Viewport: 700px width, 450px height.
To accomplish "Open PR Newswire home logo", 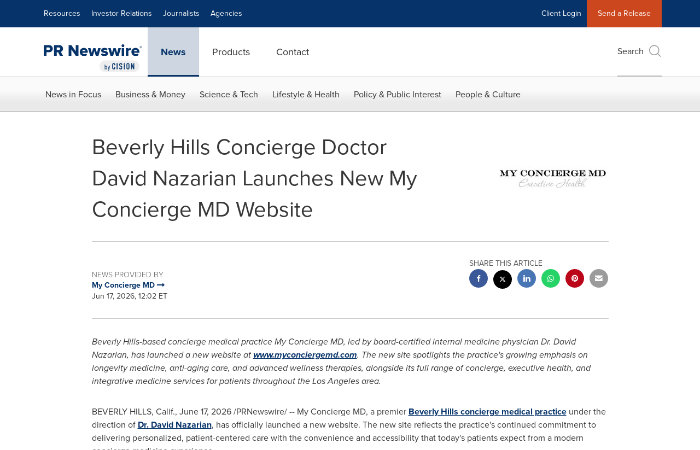I will point(92,57).
